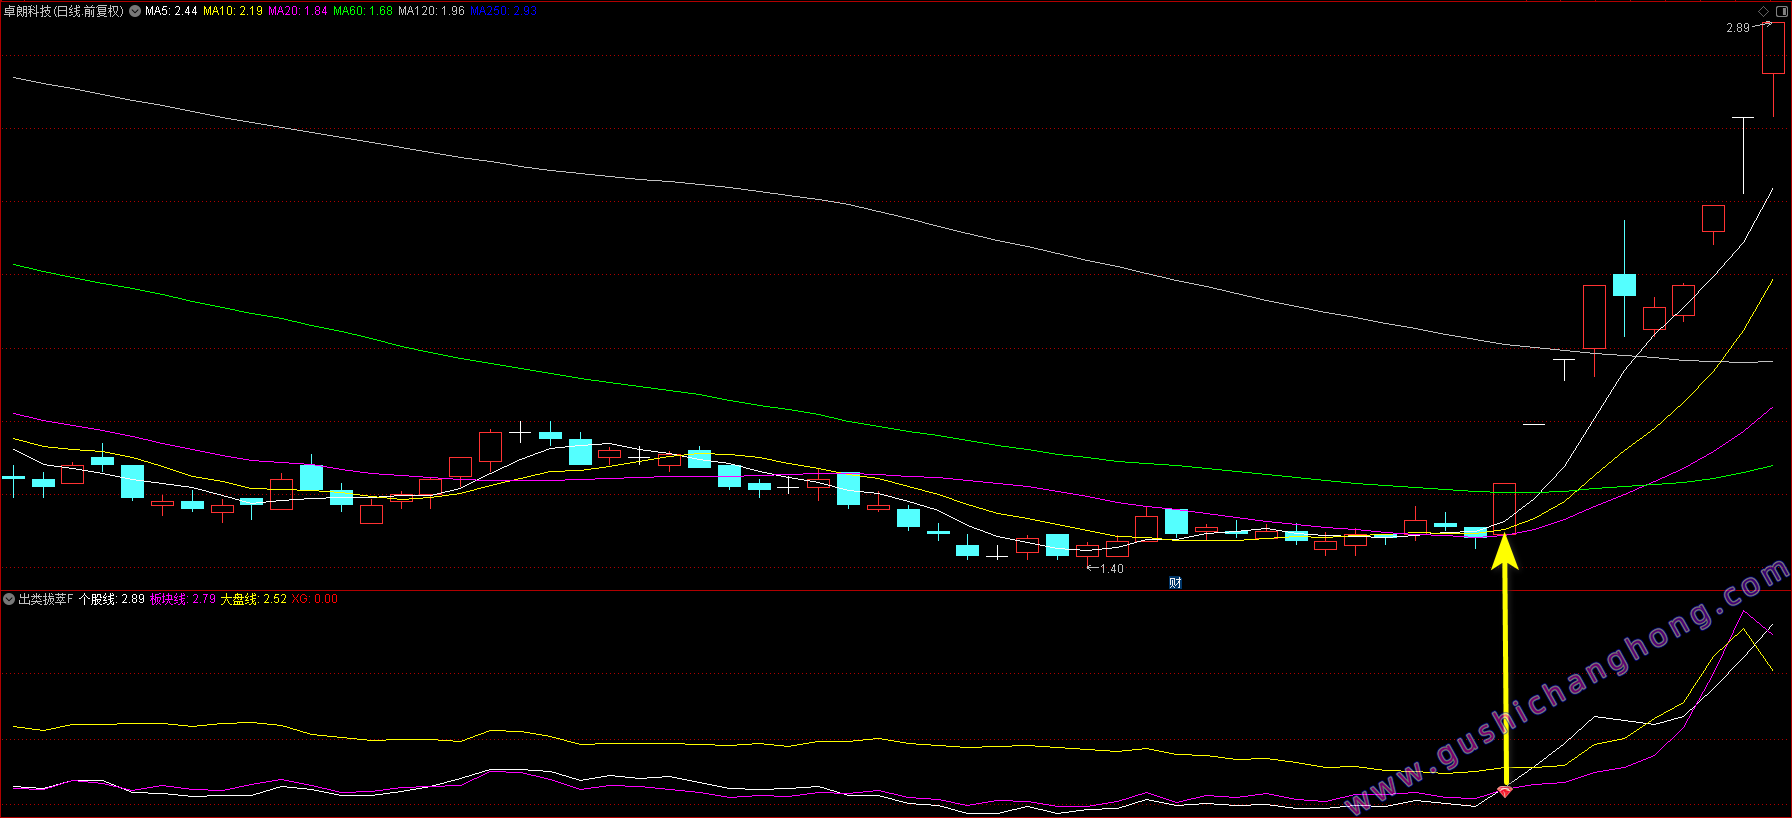1792x818 pixels.
Task: Click the red diamond signal marker in indicator panel
Action: [x=1504, y=792]
